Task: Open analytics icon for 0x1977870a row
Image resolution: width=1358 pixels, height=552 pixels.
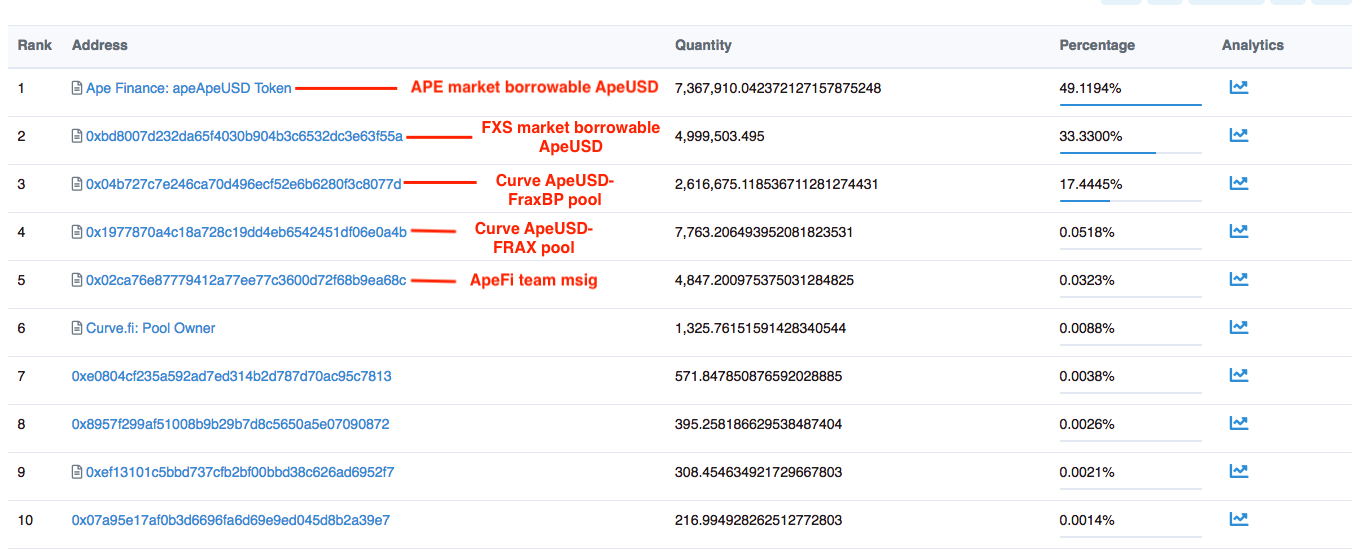Action: [1238, 231]
